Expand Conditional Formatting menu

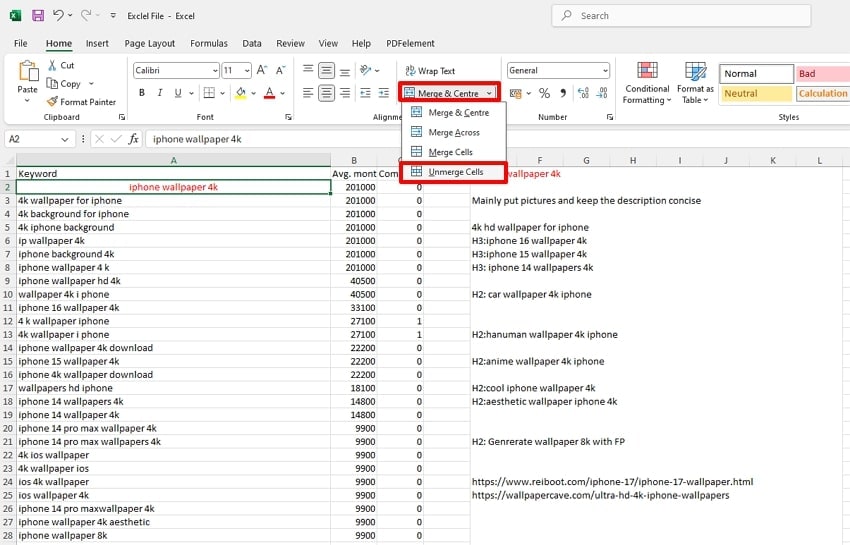point(647,82)
